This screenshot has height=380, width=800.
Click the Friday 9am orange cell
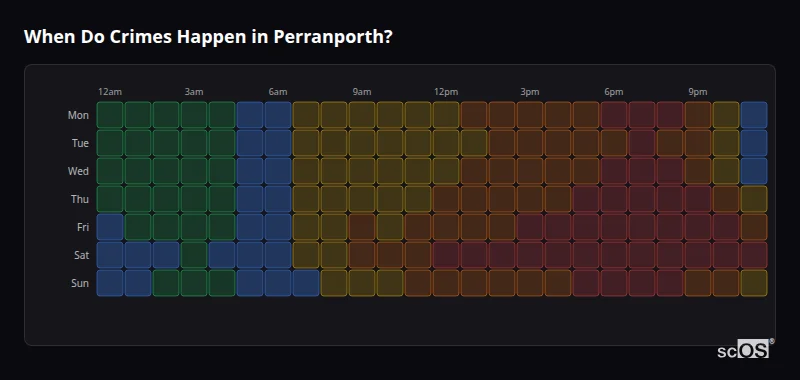tap(362, 227)
